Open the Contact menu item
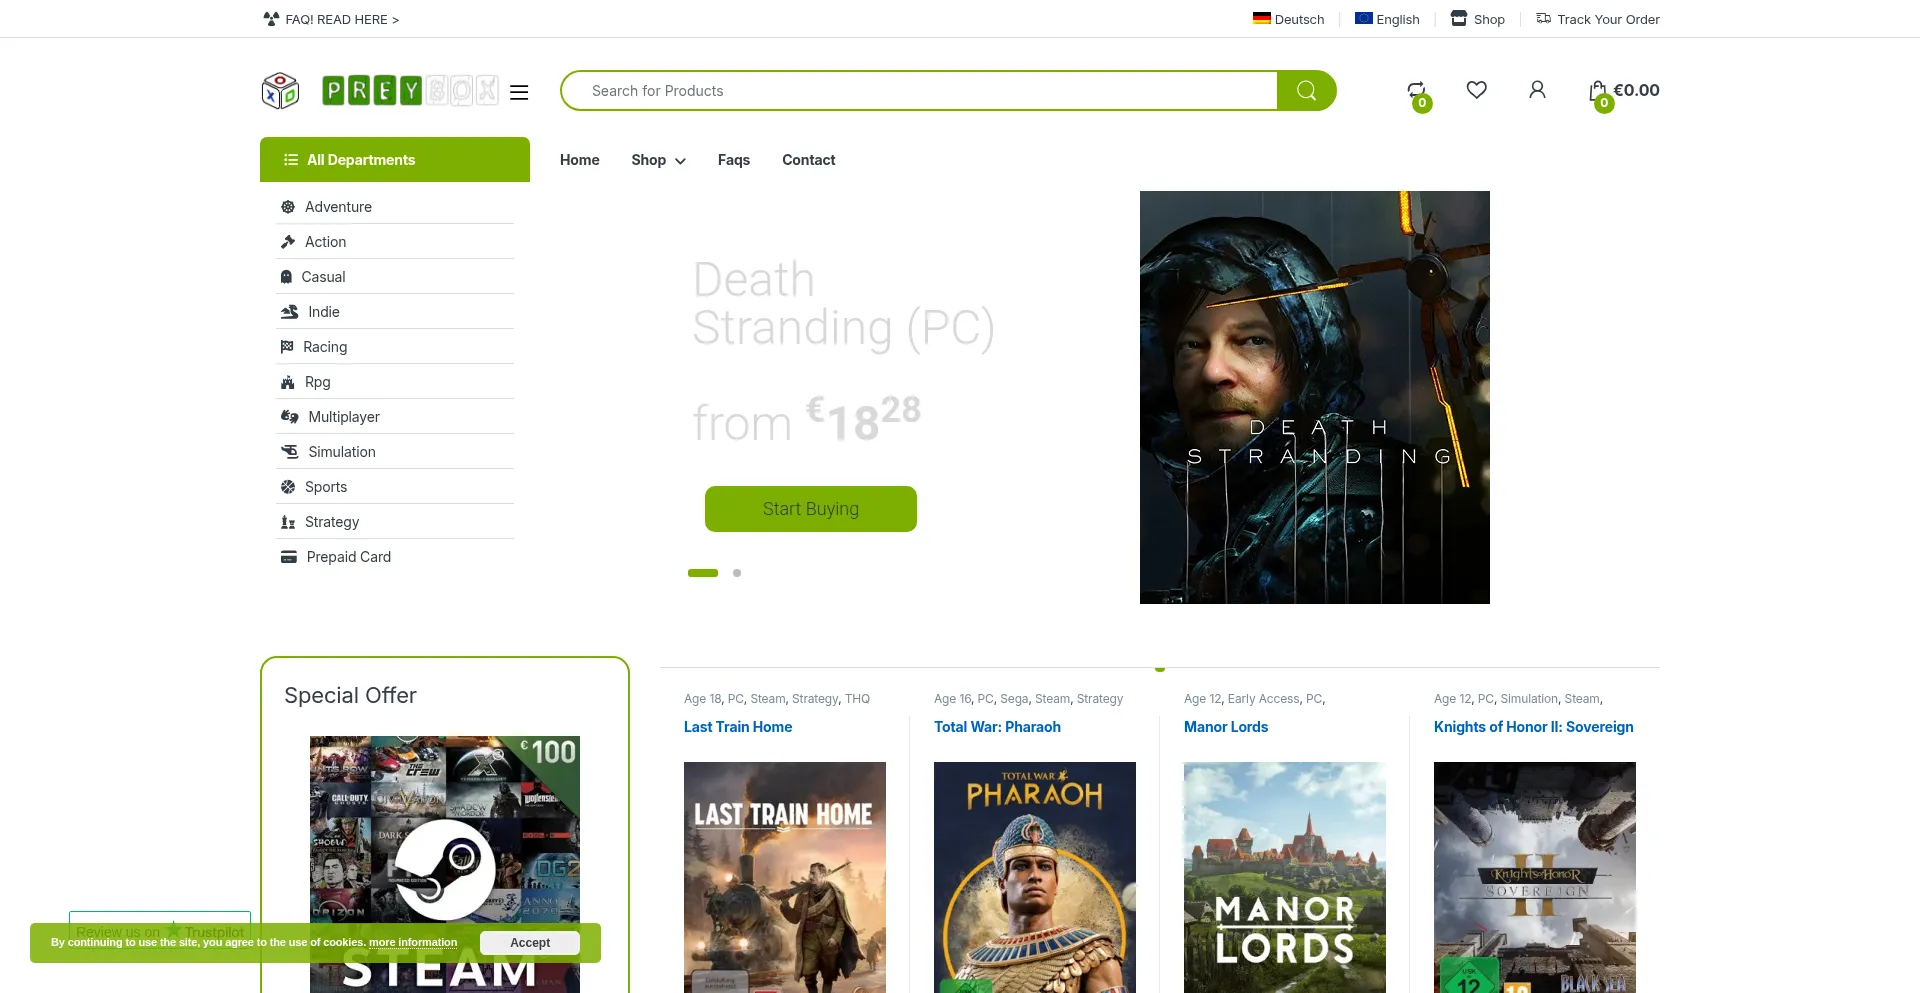Image resolution: width=1920 pixels, height=993 pixels. [809, 160]
